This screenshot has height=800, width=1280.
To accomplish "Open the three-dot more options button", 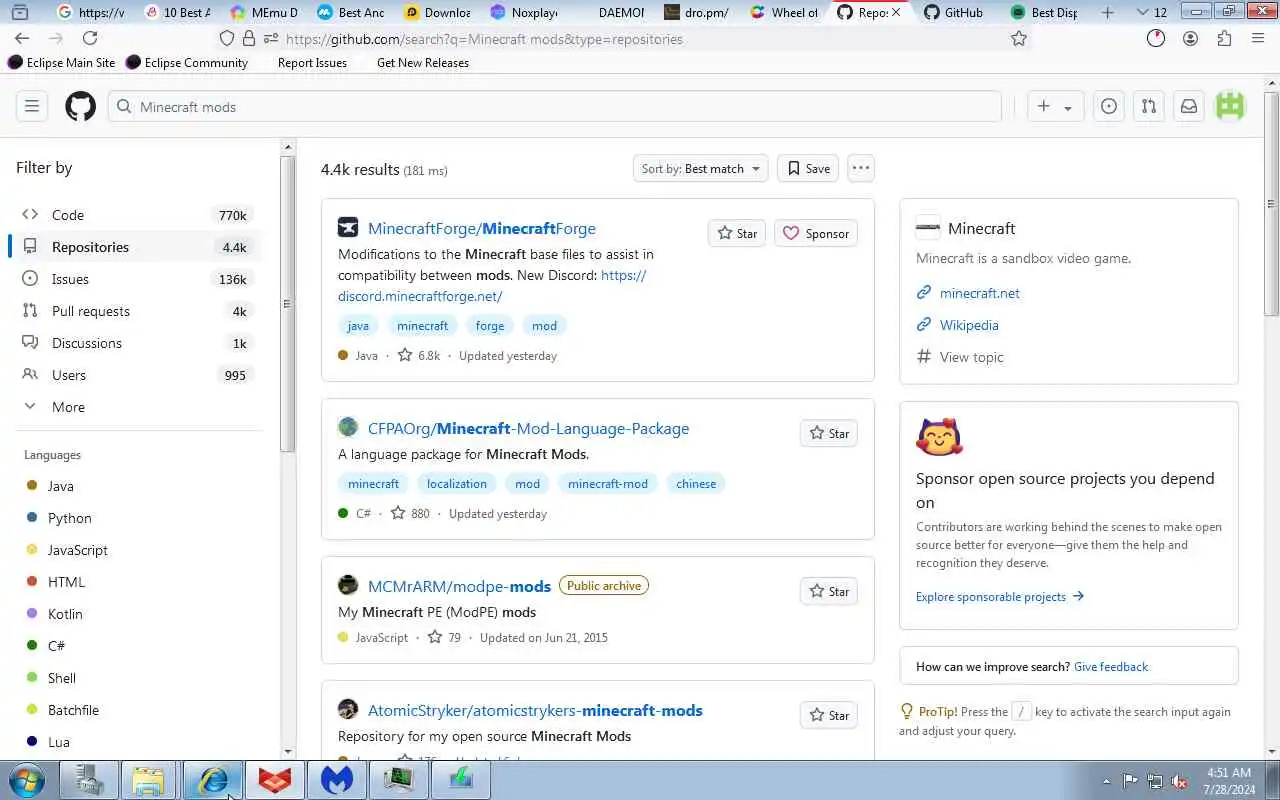I will click(x=861, y=168).
